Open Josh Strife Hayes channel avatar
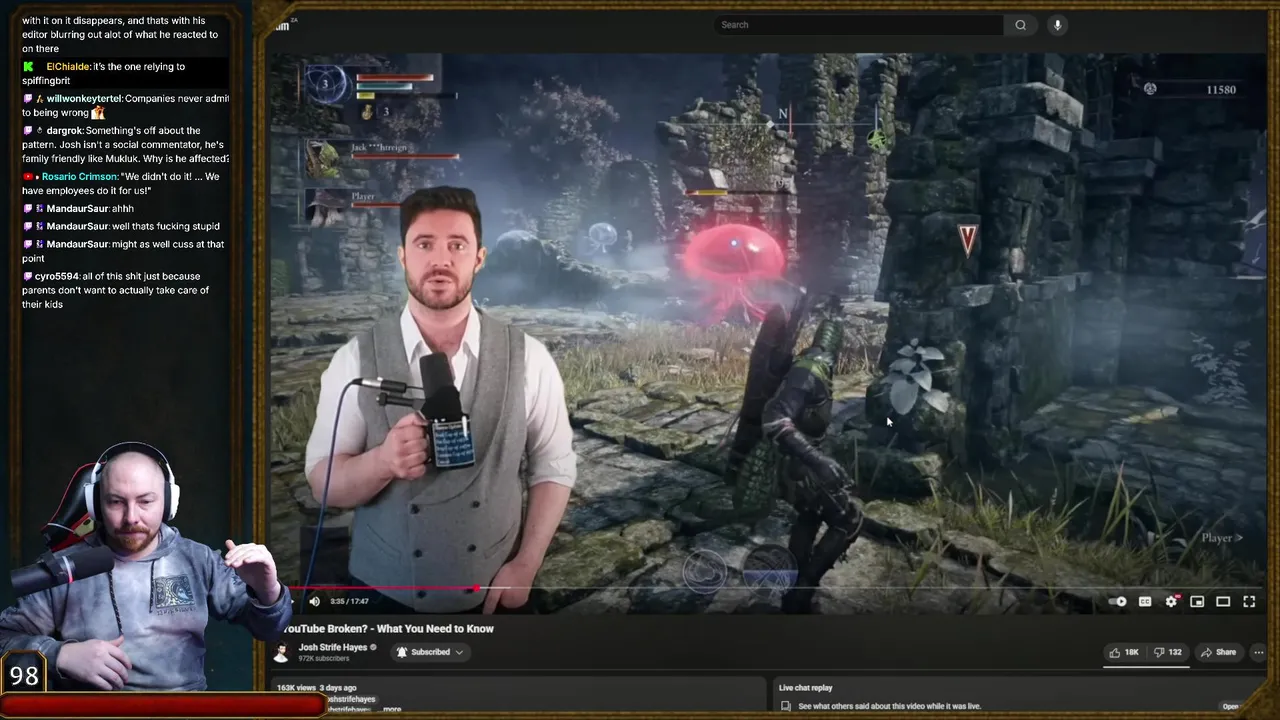Screen dimensions: 1280x720 [x=282, y=652]
